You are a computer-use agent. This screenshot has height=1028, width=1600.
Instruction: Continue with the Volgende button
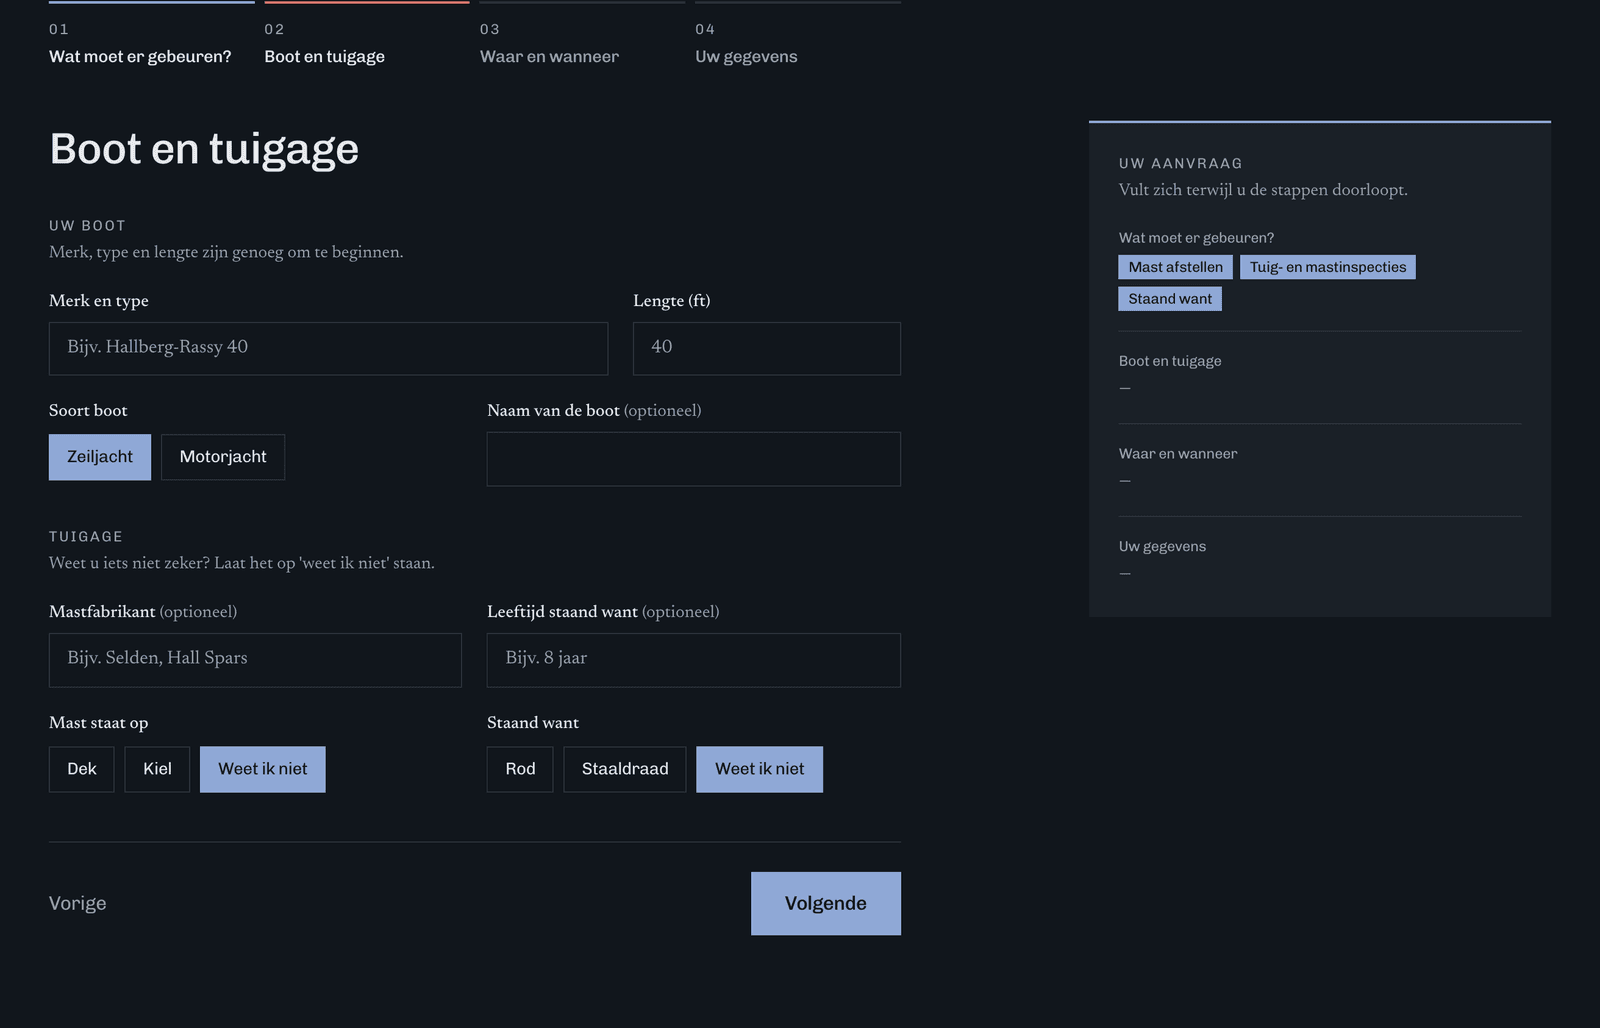pos(826,903)
